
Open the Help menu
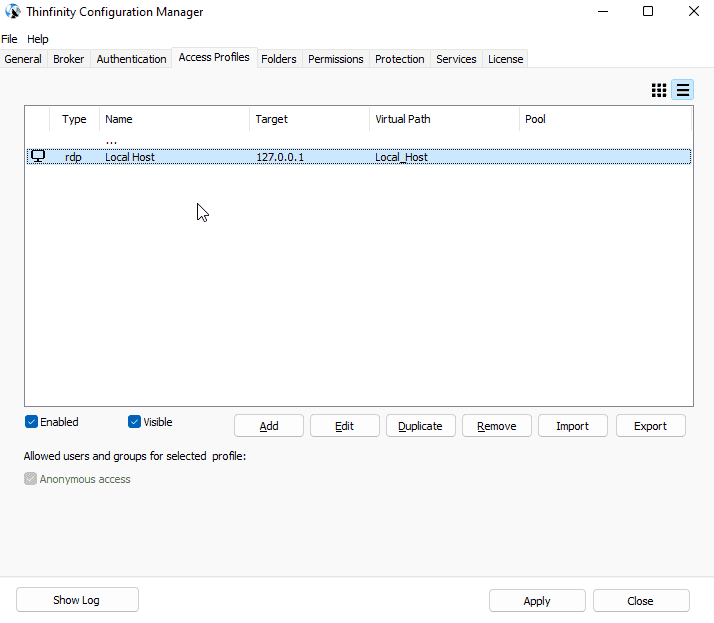(x=38, y=39)
